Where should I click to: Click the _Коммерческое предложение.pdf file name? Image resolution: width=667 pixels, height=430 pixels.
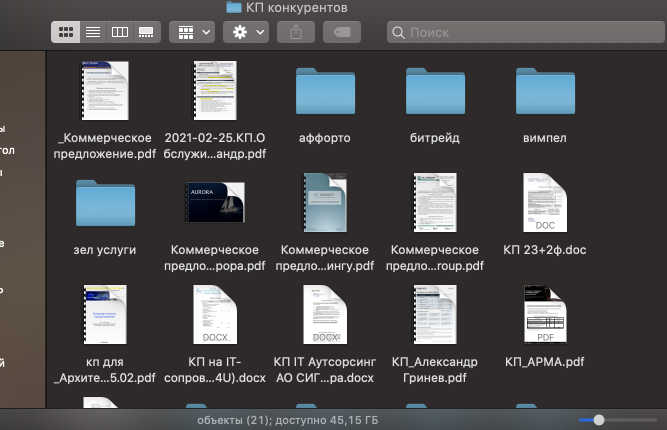(x=105, y=145)
